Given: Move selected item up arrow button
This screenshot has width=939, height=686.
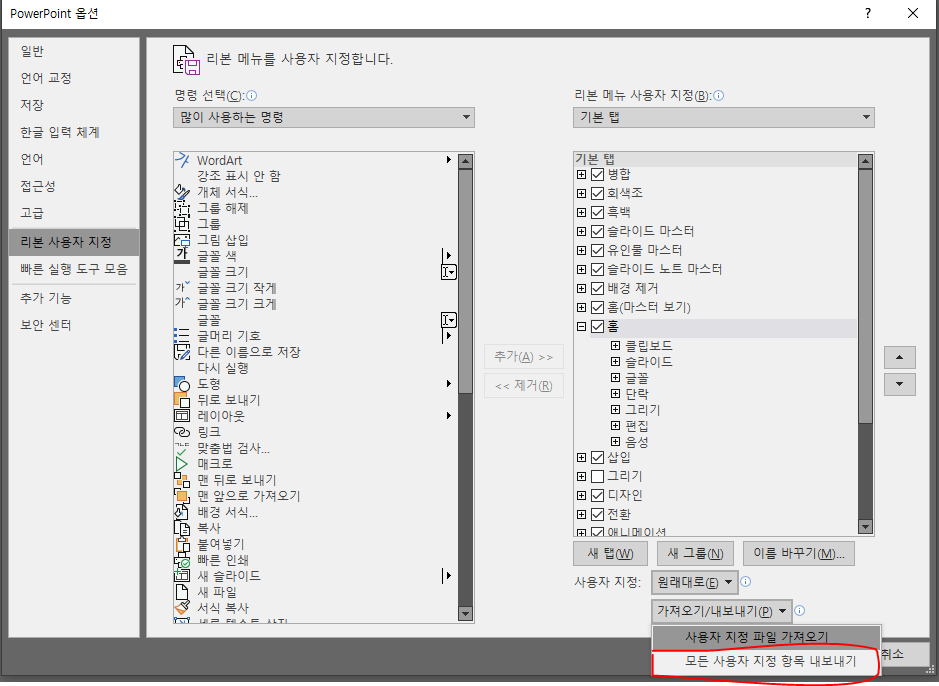Looking at the screenshot, I should (x=899, y=357).
